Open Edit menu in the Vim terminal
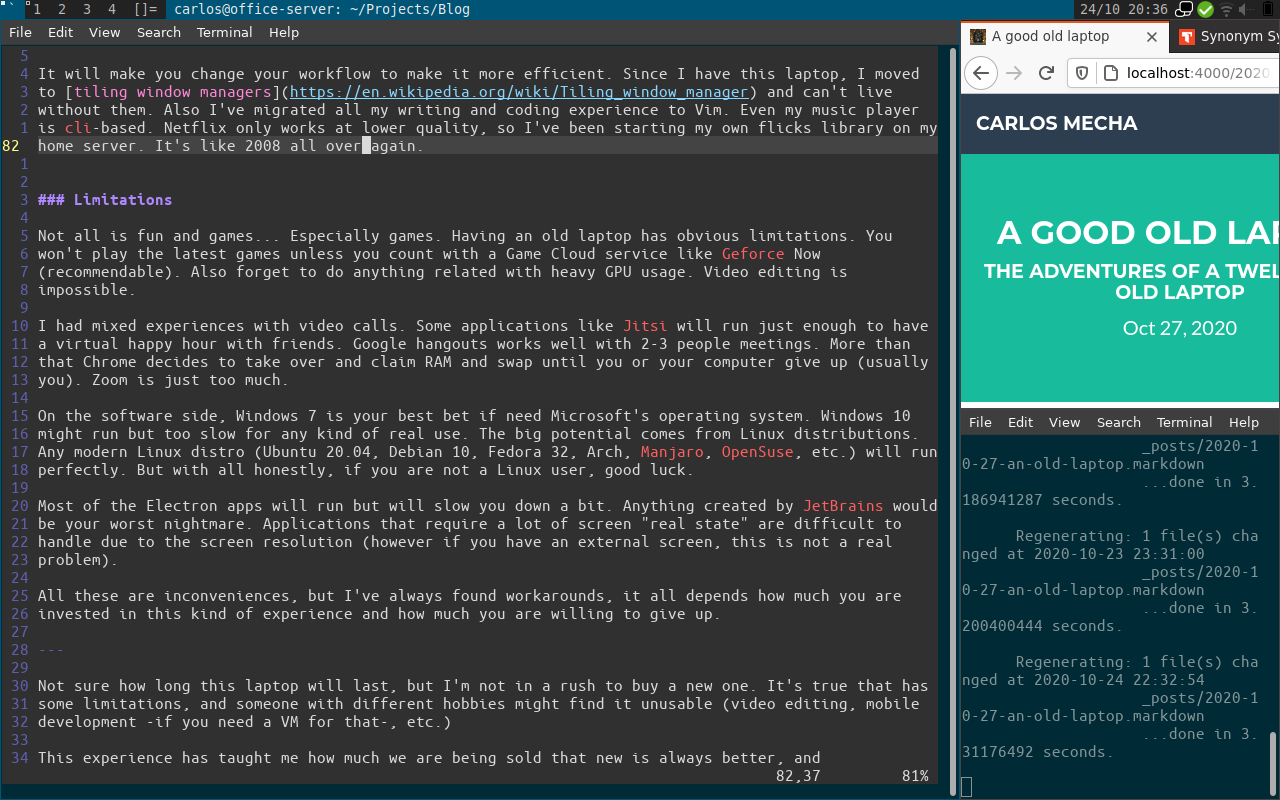 pyautogui.click(x=61, y=32)
